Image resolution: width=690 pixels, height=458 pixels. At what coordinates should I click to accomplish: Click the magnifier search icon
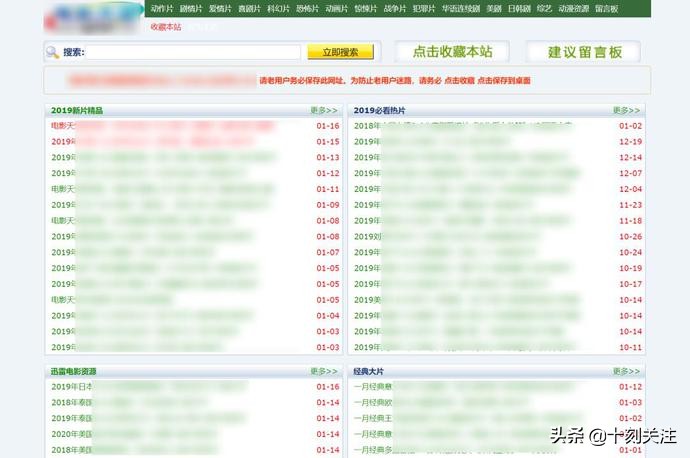pyautogui.click(x=52, y=52)
